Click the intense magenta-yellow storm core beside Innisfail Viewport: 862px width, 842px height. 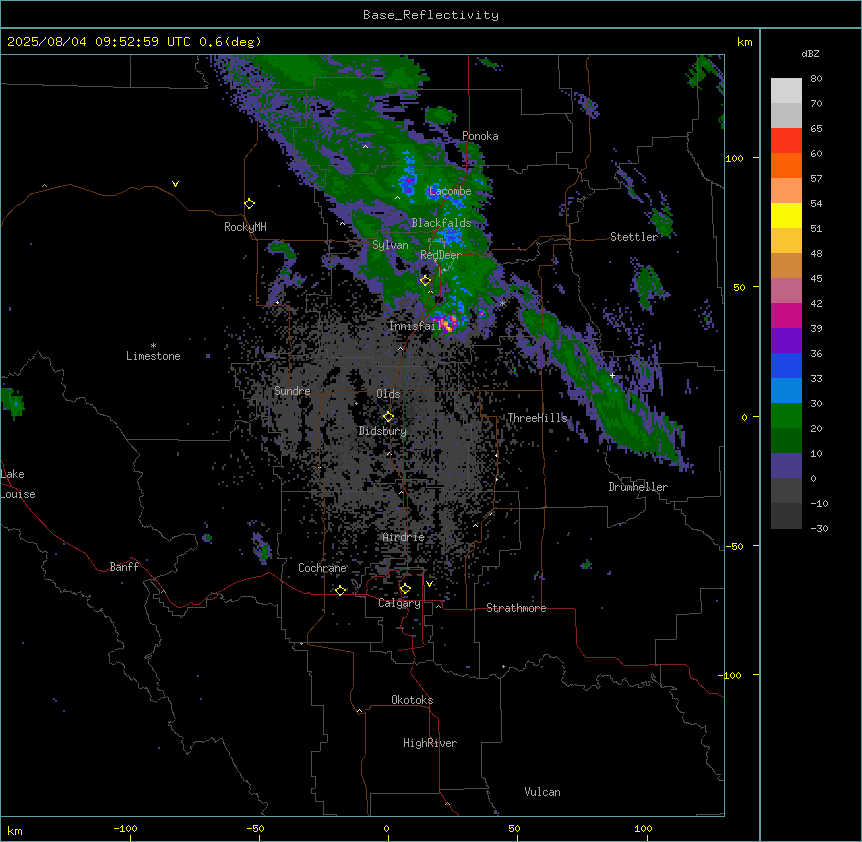446,323
